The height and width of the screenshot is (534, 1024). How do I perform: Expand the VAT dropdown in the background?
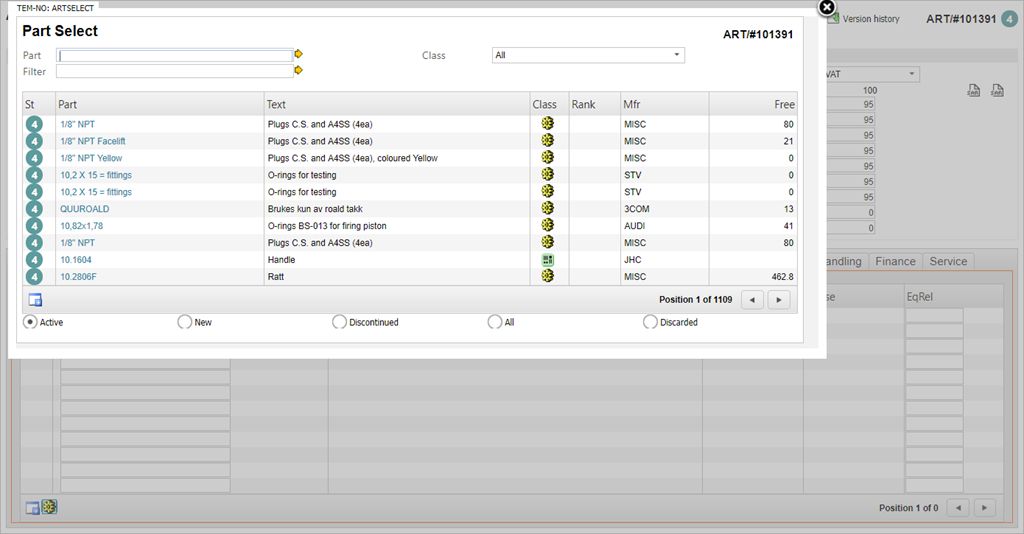tap(912, 74)
